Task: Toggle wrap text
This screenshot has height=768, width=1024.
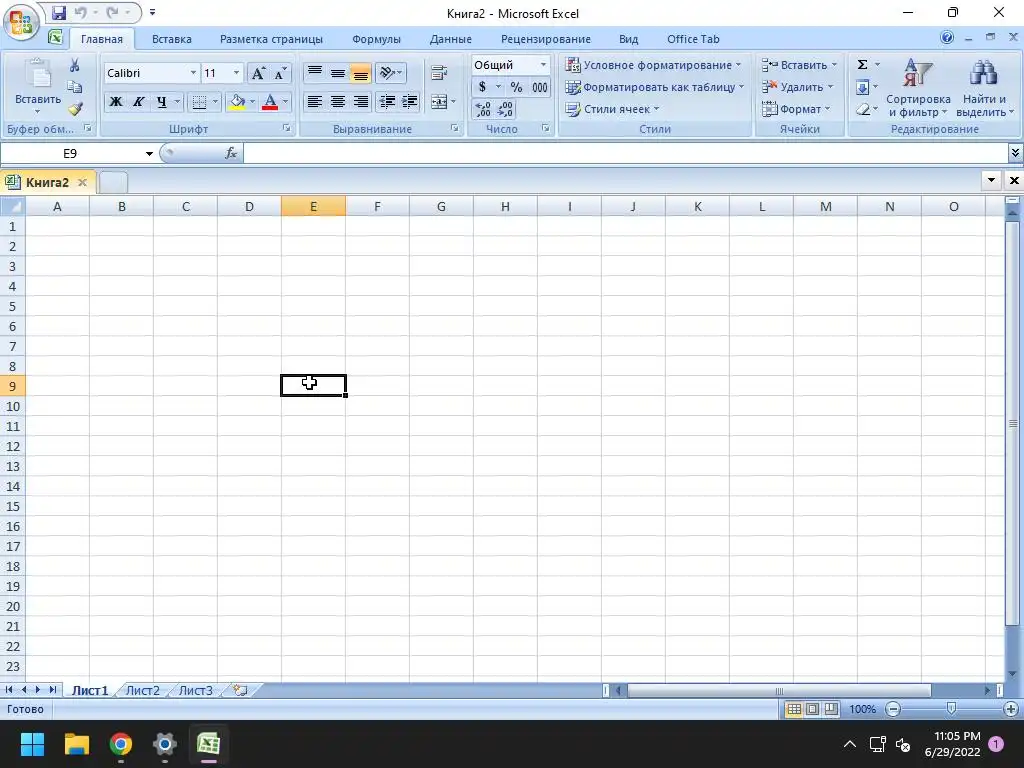Action: [x=439, y=72]
